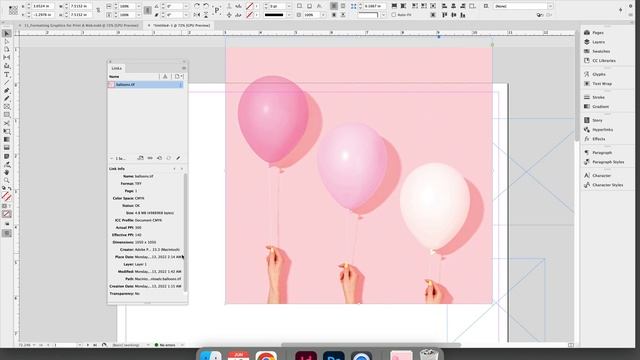Click the Link Info panel scrollbar
This screenshot has width=640, height=360.
(x=185, y=232)
